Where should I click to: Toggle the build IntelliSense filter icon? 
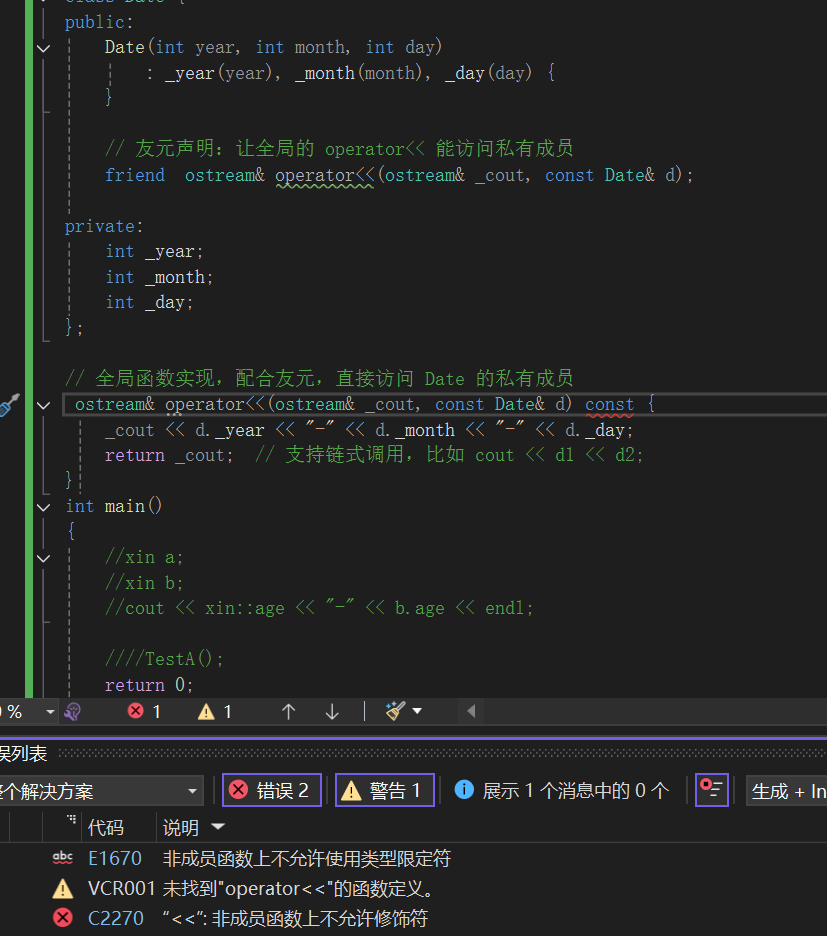point(712,790)
